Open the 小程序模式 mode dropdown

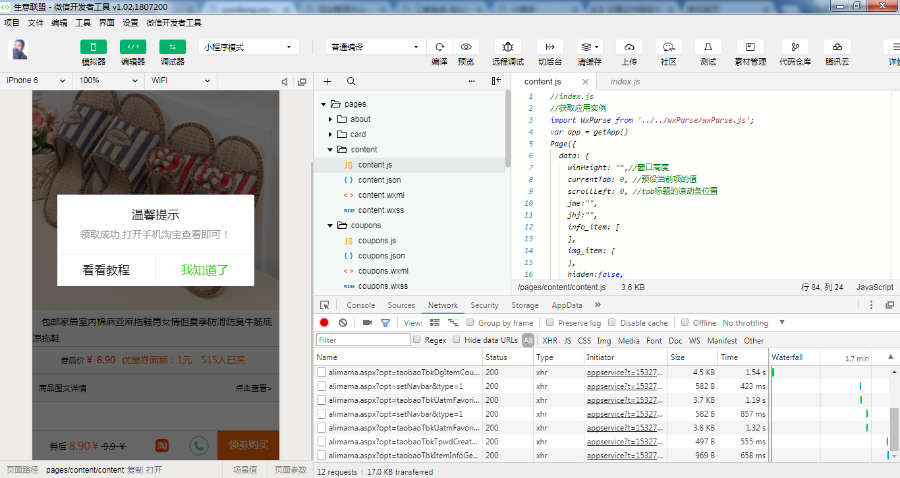[x=250, y=47]
